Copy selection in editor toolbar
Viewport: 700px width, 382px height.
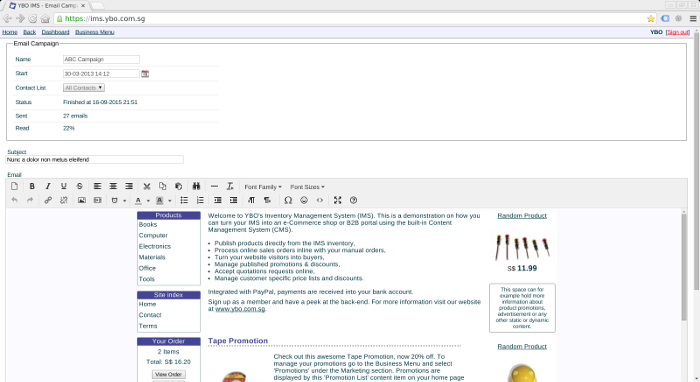coord(162,186)
